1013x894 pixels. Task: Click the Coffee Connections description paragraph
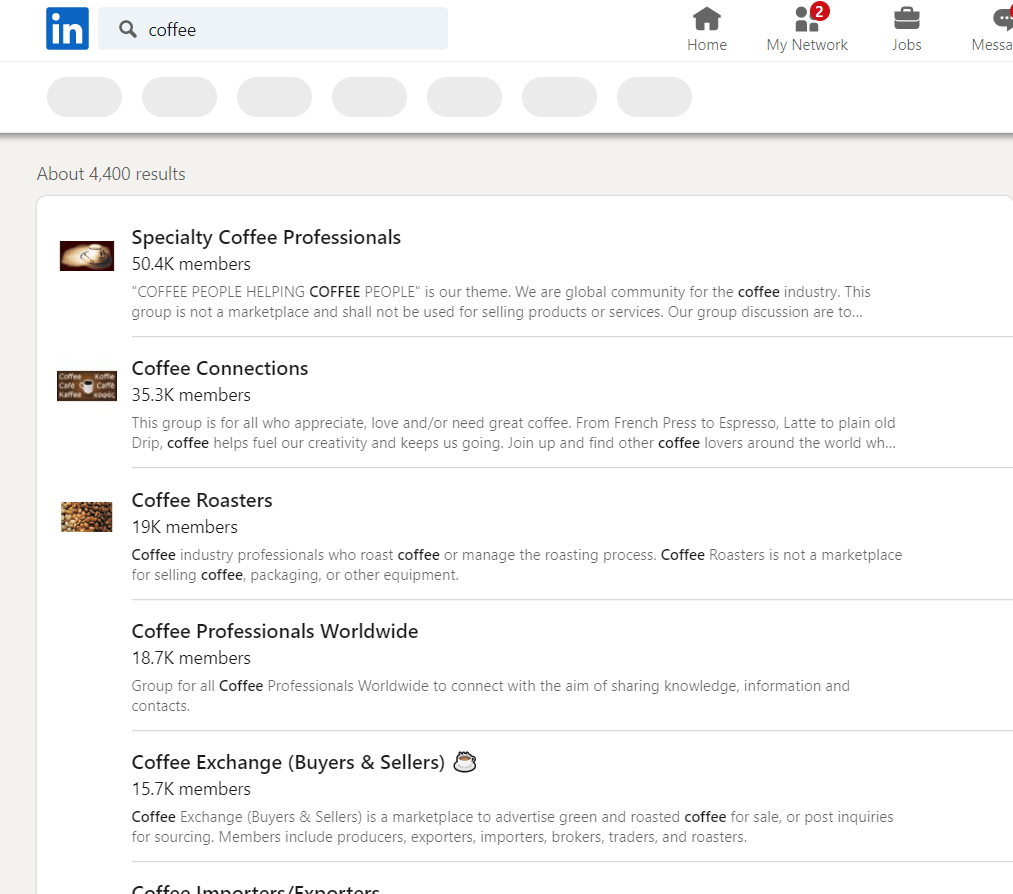[x=514, y=433]
